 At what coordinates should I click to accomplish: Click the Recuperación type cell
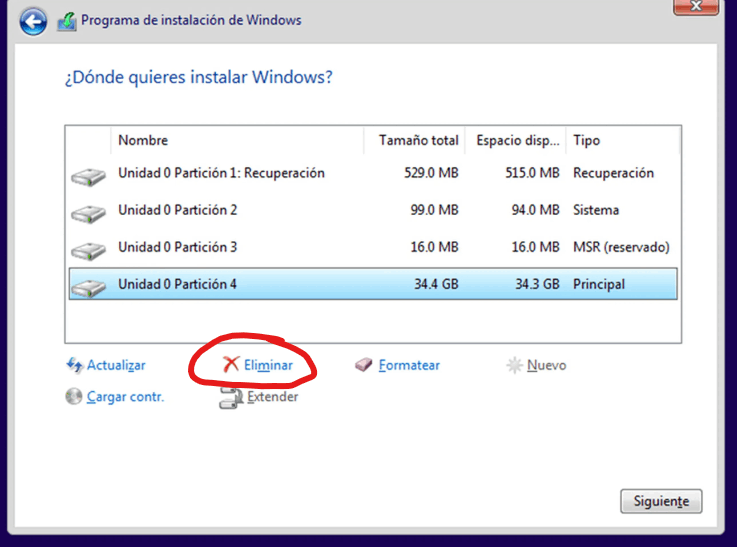coord(613,173)
